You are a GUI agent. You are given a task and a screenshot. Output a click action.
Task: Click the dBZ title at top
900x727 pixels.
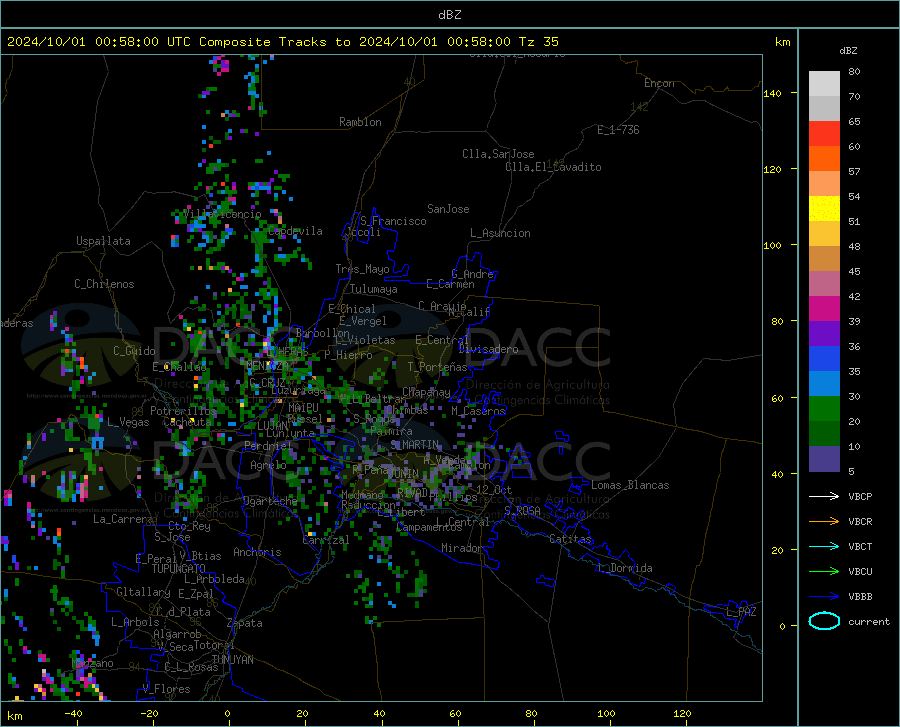click(449, 15)
